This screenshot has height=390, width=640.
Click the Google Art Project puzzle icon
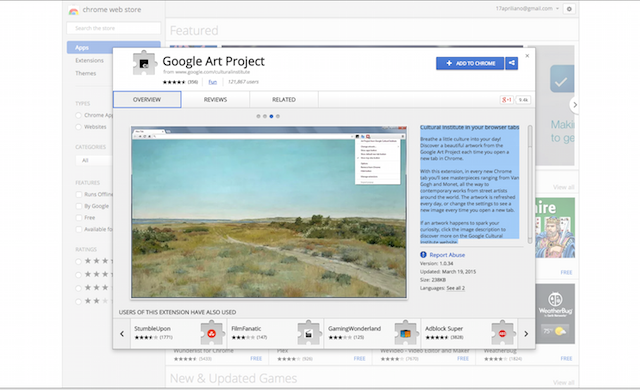pos(144,63)
